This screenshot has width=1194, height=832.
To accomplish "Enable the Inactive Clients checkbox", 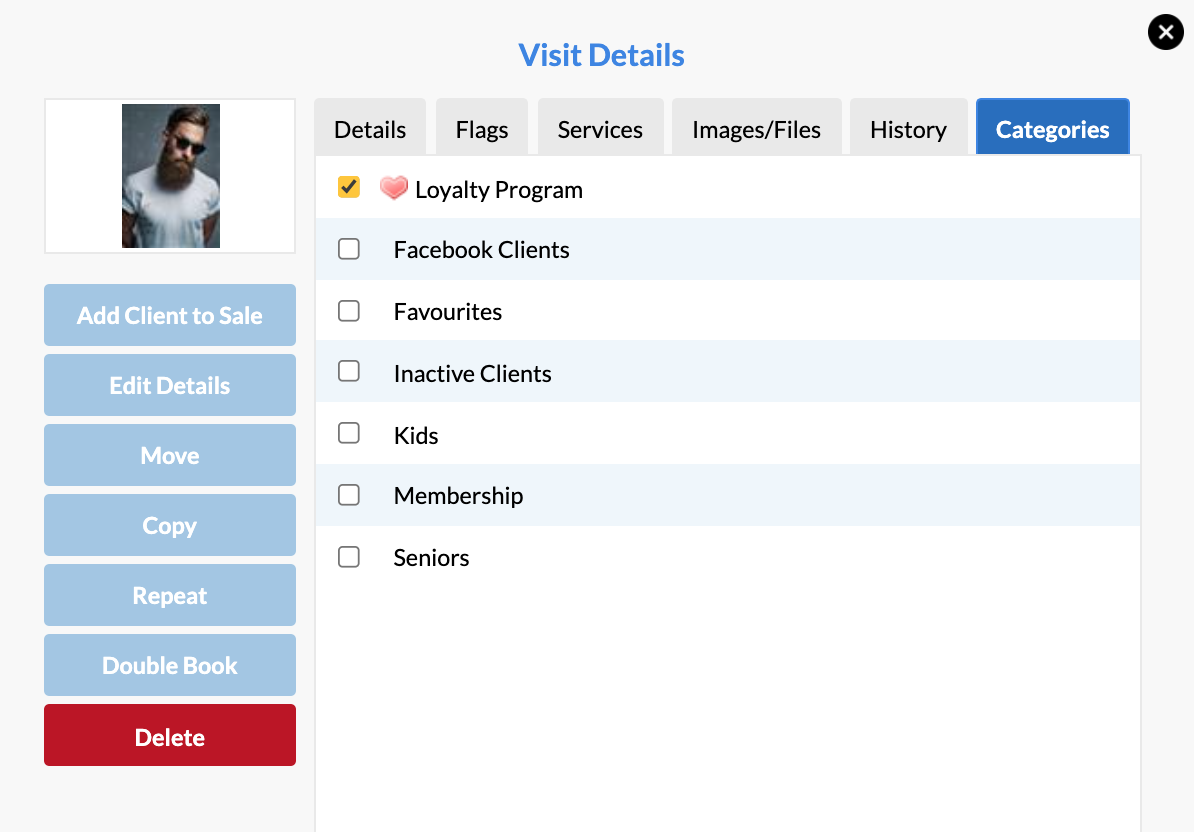I will pyautogui.click(x=349, y=371).
